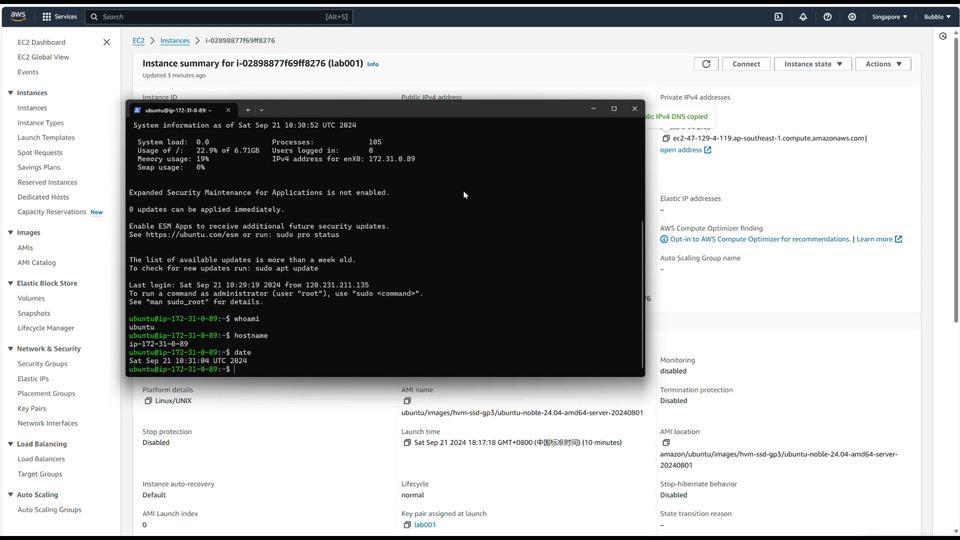Click the Learn more external-link icon
Screen dimensions: 960x540
898,239
